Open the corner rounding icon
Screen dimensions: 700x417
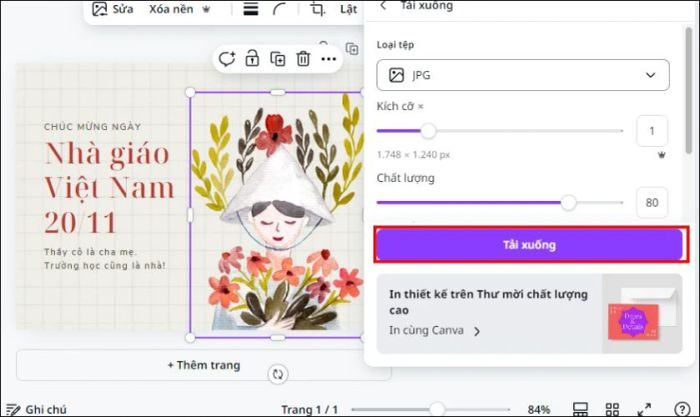click(x=279, y=9)
